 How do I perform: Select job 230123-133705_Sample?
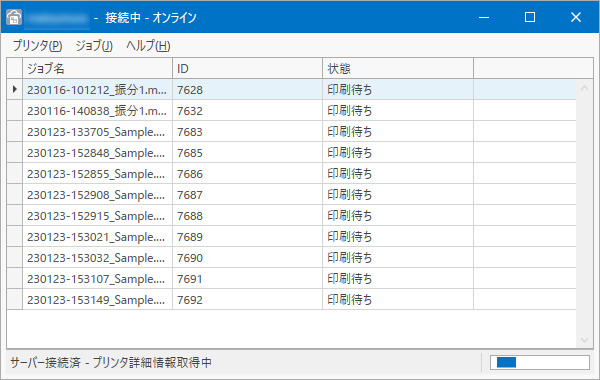[98, 132]
